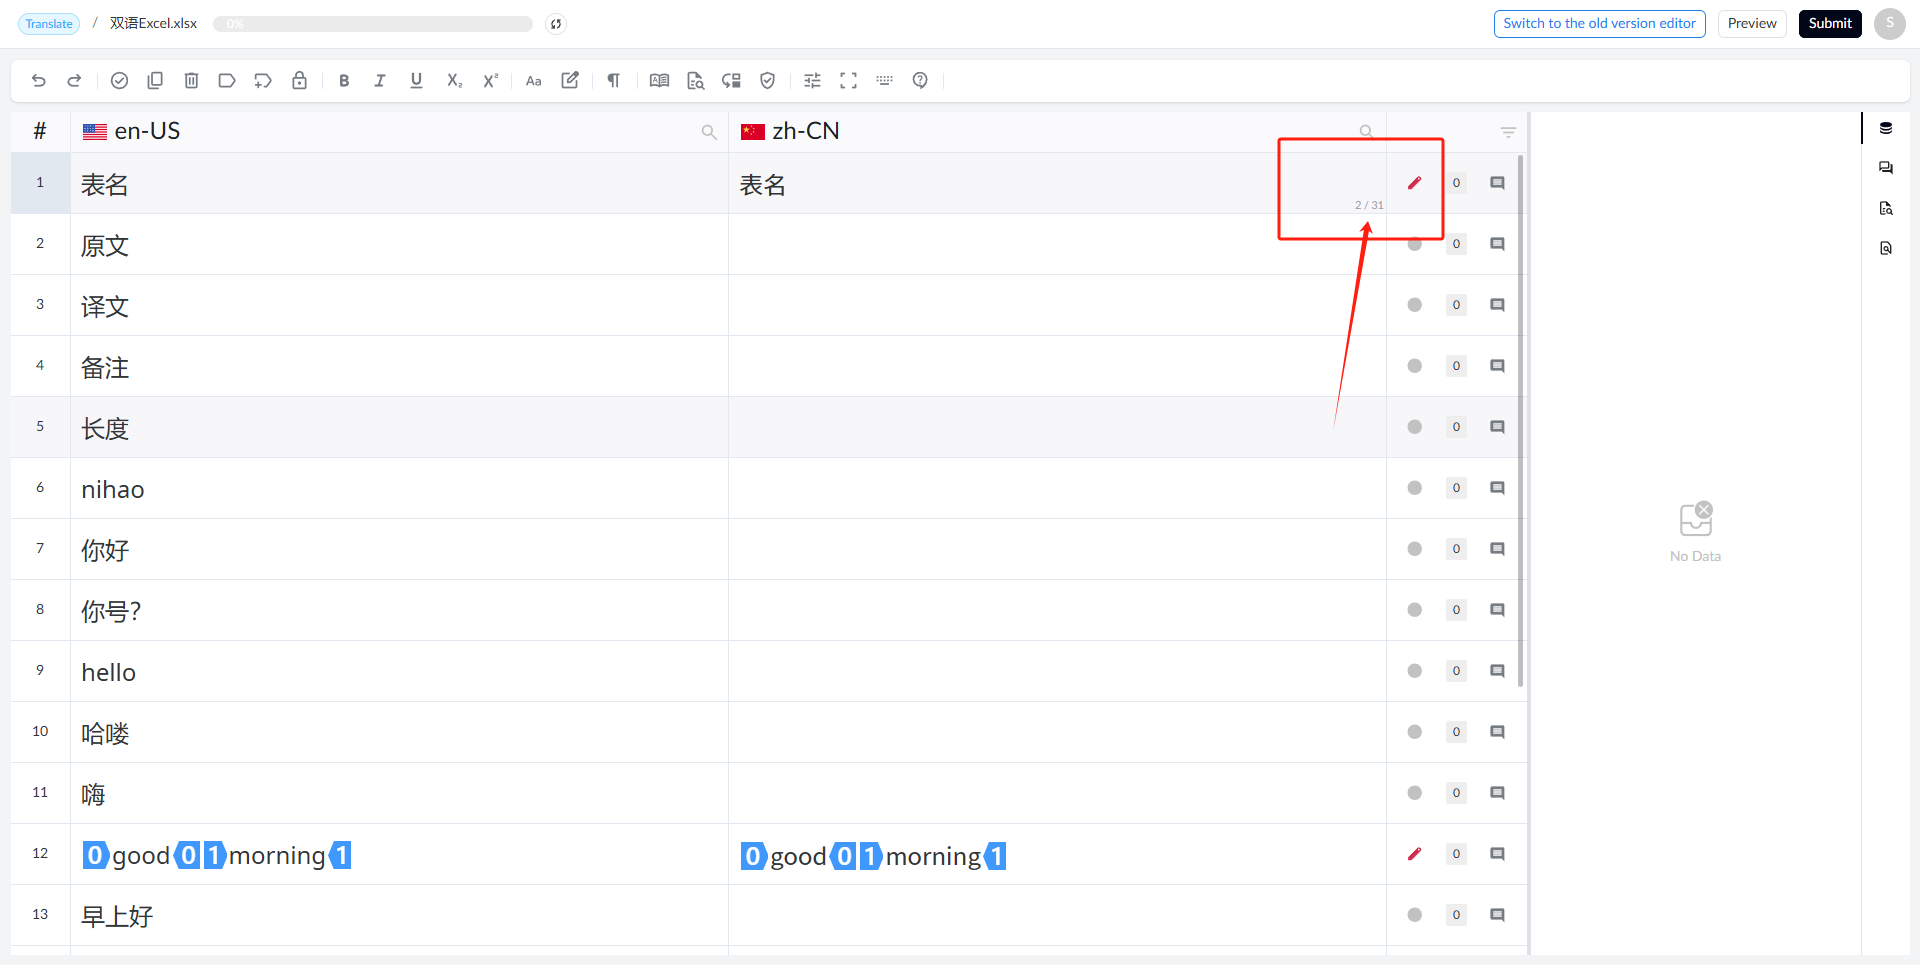This screenshot has width=1920, height=965.
Task: Apply superscript formatting
Action: point(490,81)
